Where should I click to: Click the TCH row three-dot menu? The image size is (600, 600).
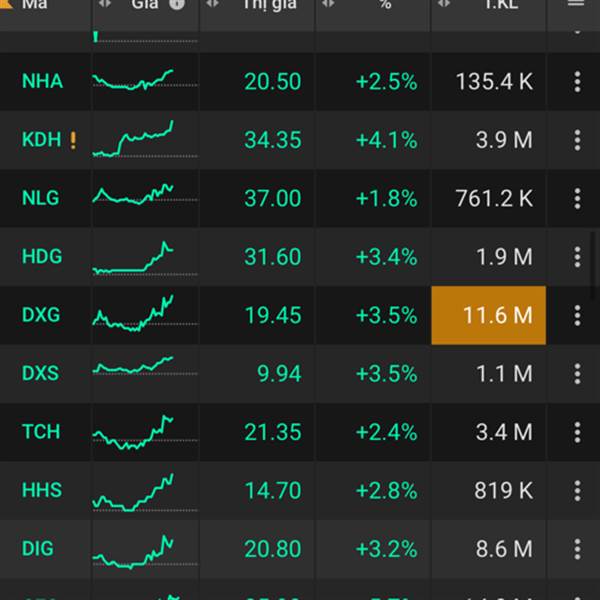[x=577, y=432]
